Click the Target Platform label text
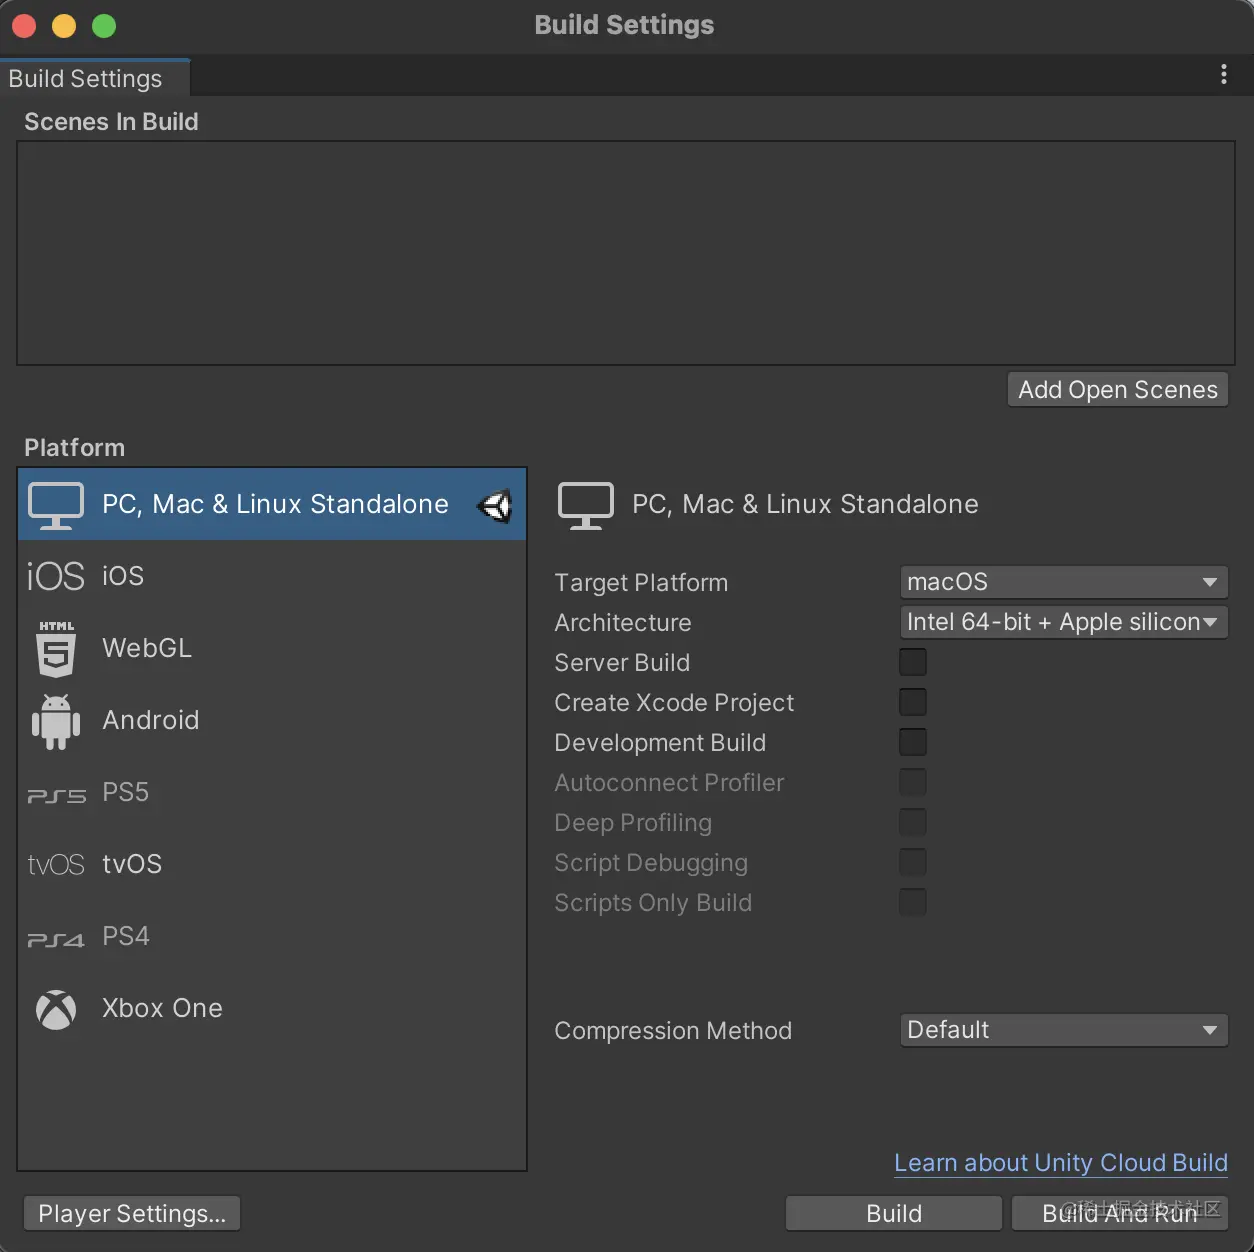Screen dimensions: 1254x1252 click(x=641, y=583)
